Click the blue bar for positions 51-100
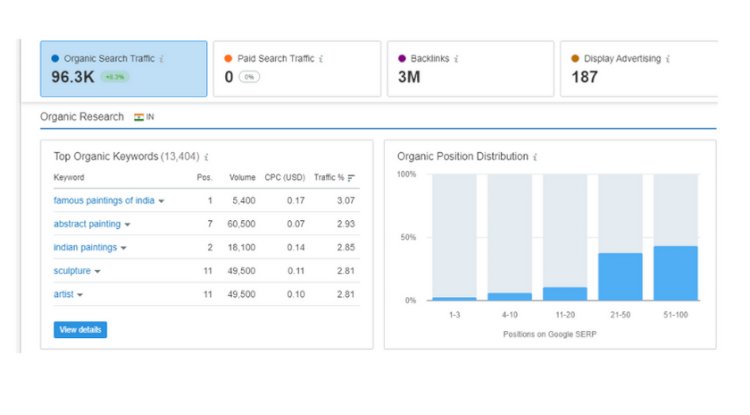The image size is (750, 415). (676, 273)
